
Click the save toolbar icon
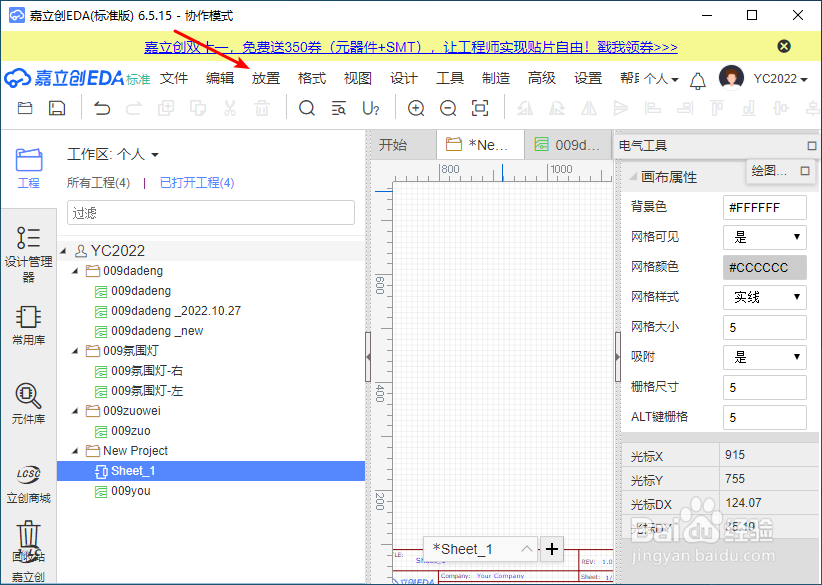coord(57,109)
